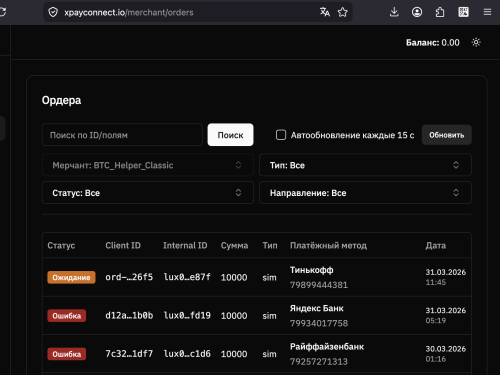Toggle light theme sun icon
Screen dimensions: 500x375
coord(476,42)
